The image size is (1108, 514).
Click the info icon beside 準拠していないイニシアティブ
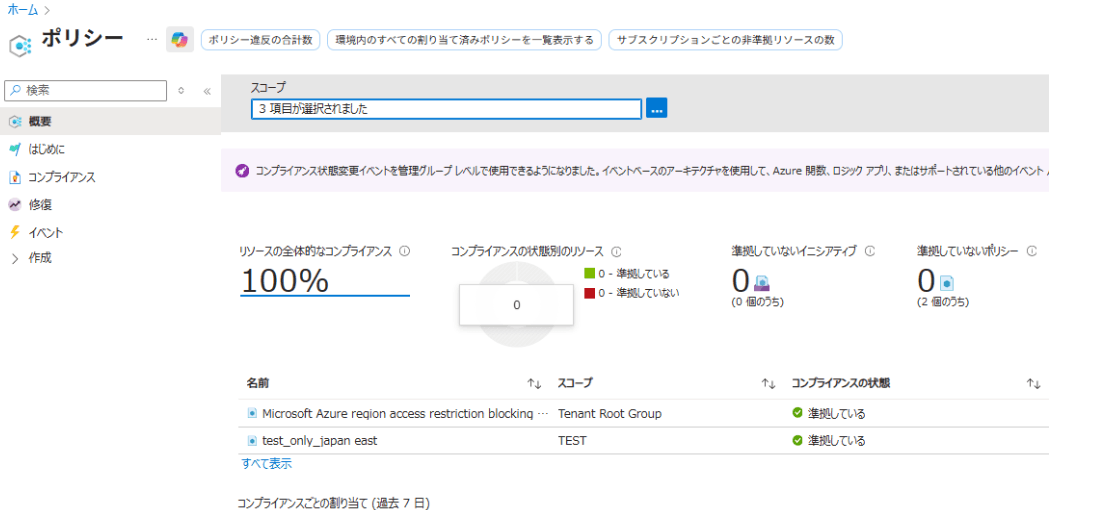[870, 252]
